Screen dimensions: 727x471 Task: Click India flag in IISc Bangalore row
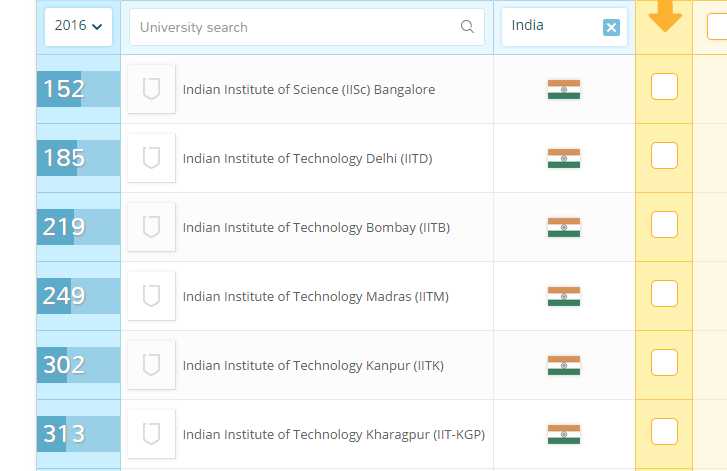[564, 89]
